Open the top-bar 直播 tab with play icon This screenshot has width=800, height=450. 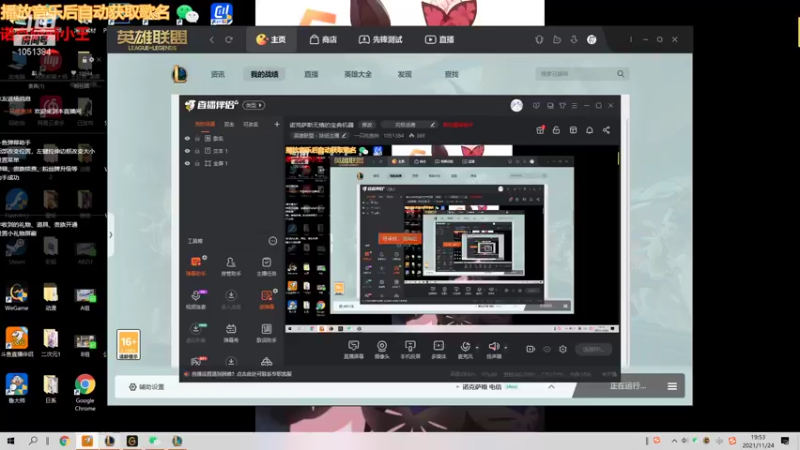439,39
